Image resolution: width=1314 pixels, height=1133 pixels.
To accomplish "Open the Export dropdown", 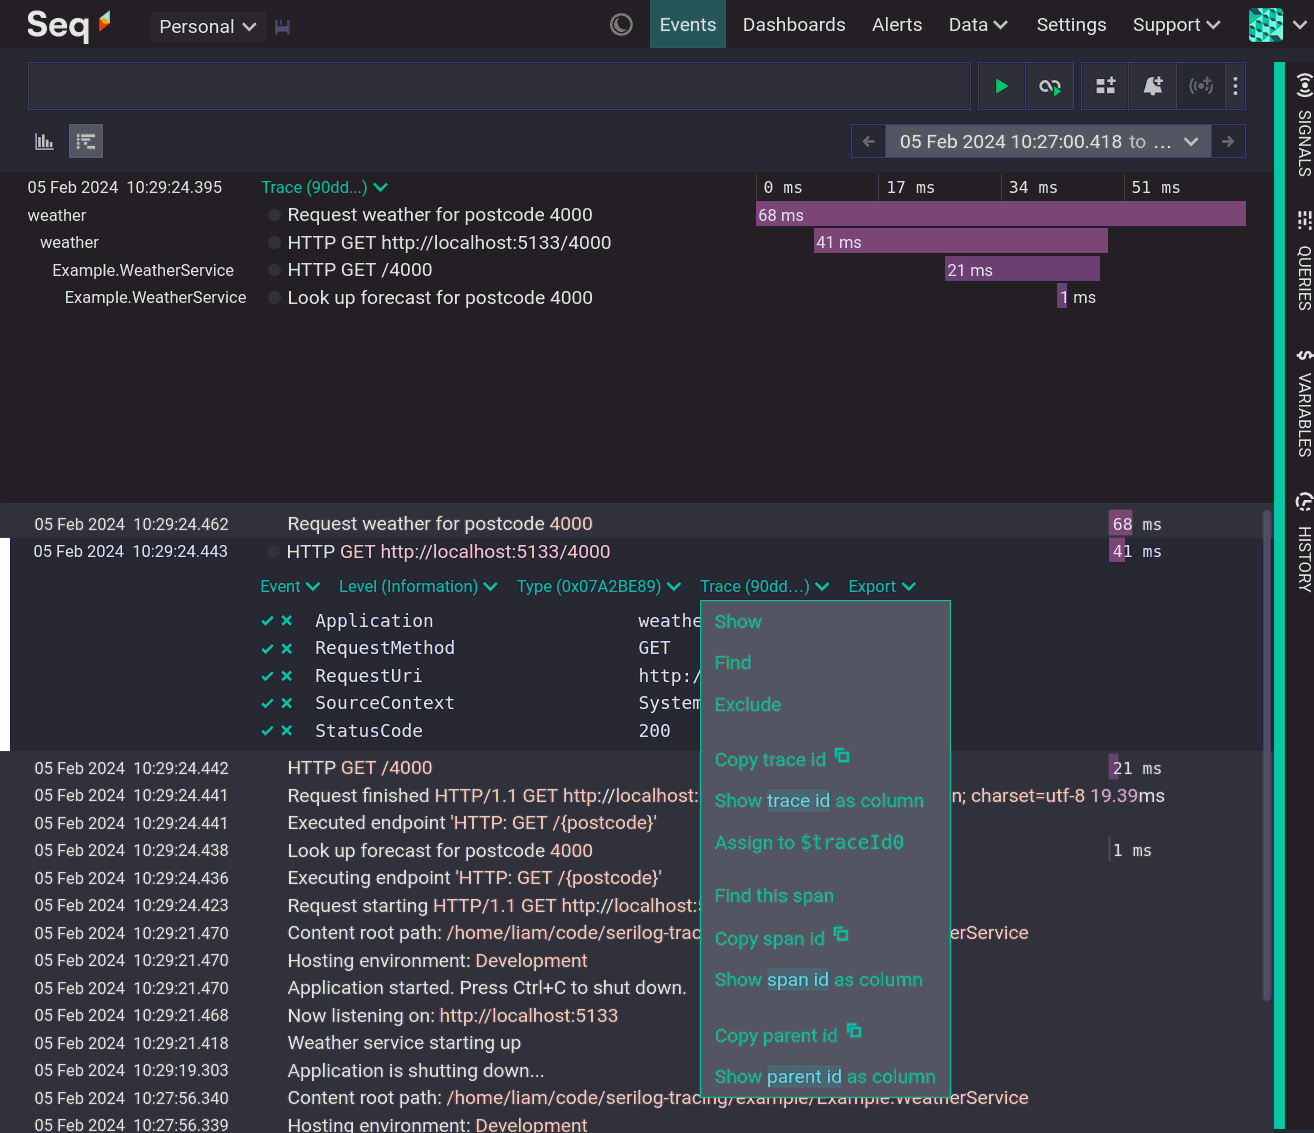I will pyautogui.click(x=882, y=587).
